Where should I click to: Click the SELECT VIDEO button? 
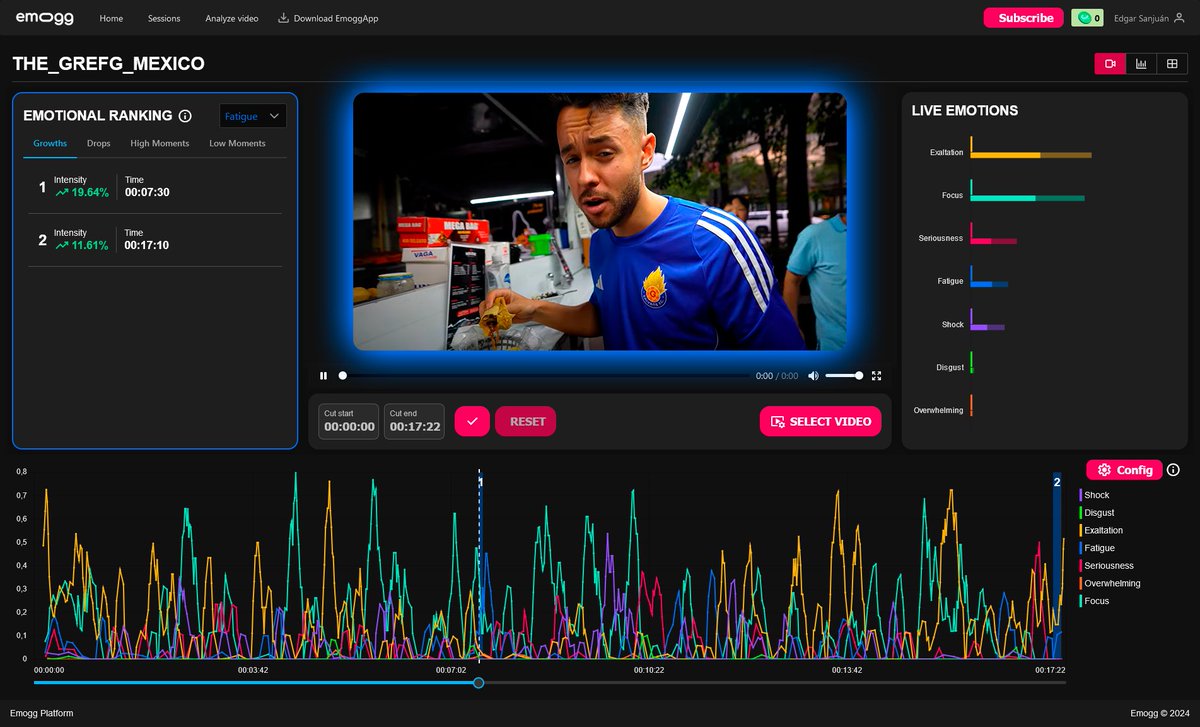coord(820,421)
